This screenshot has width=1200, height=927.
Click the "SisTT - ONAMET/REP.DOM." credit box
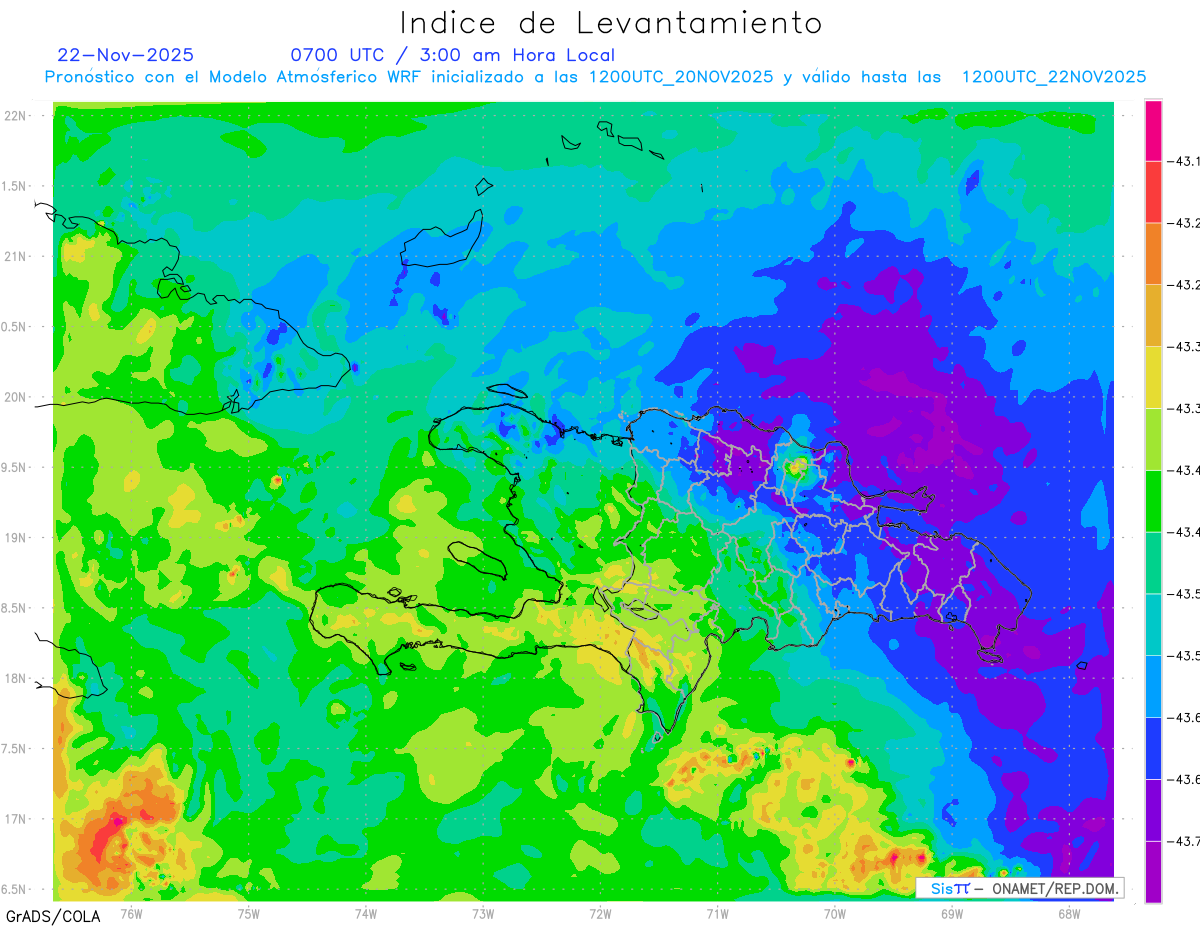(1020, 888)
